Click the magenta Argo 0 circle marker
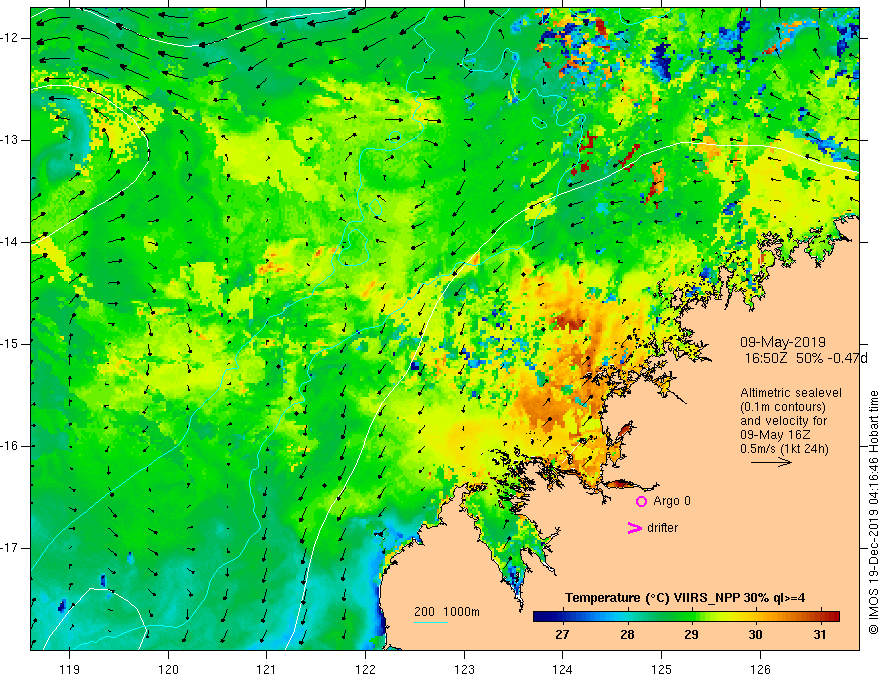Viewport: 880px width, 680px height. [x=641, y=502]
